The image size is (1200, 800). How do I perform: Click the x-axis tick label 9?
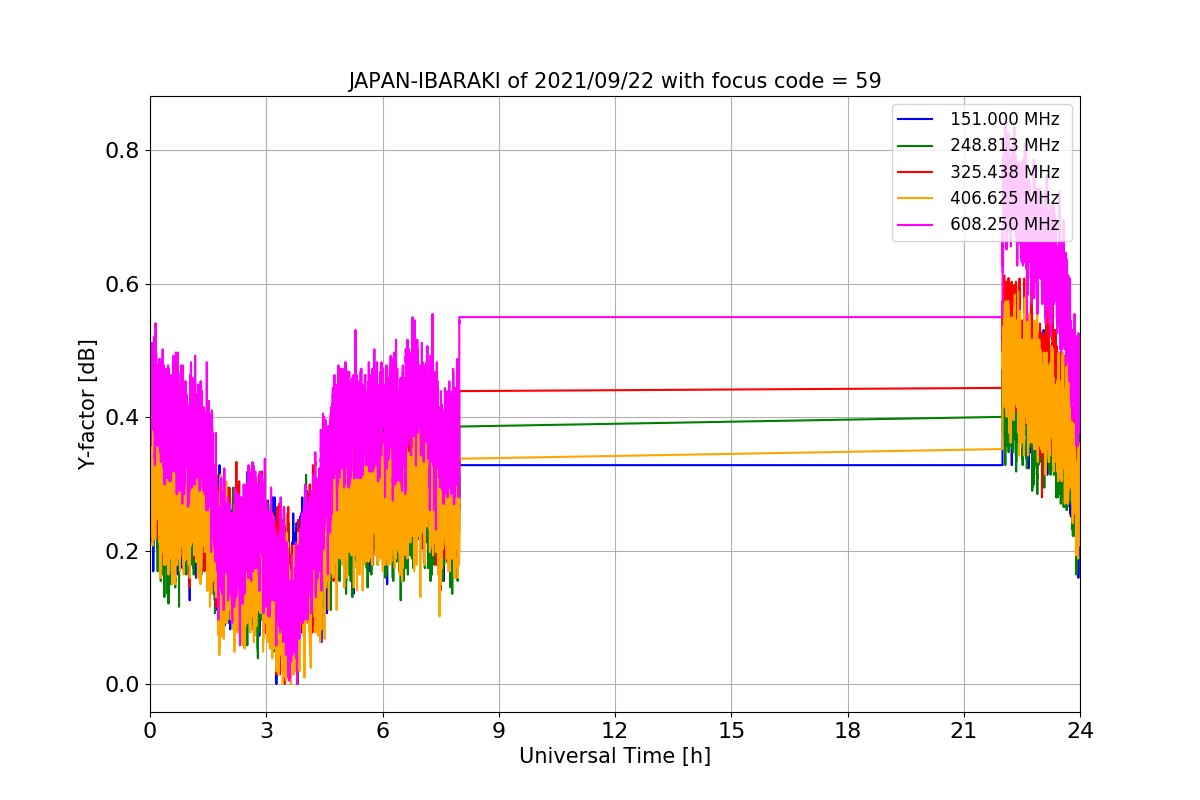point(499,730)
